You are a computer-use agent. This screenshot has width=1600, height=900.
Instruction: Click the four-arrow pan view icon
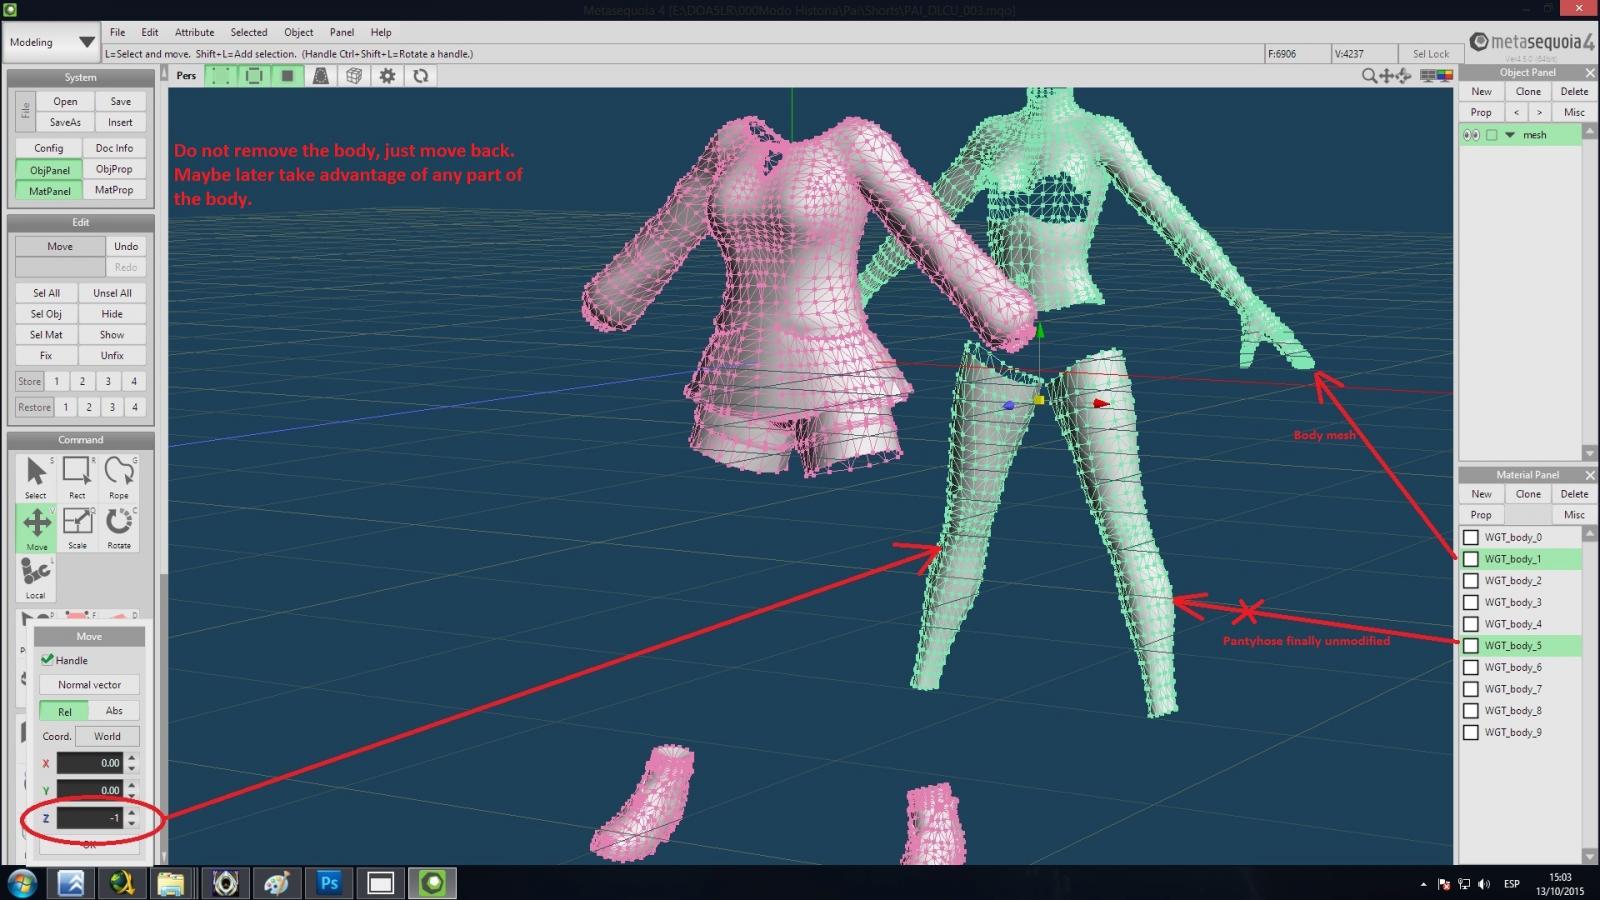click(1386, 76)
